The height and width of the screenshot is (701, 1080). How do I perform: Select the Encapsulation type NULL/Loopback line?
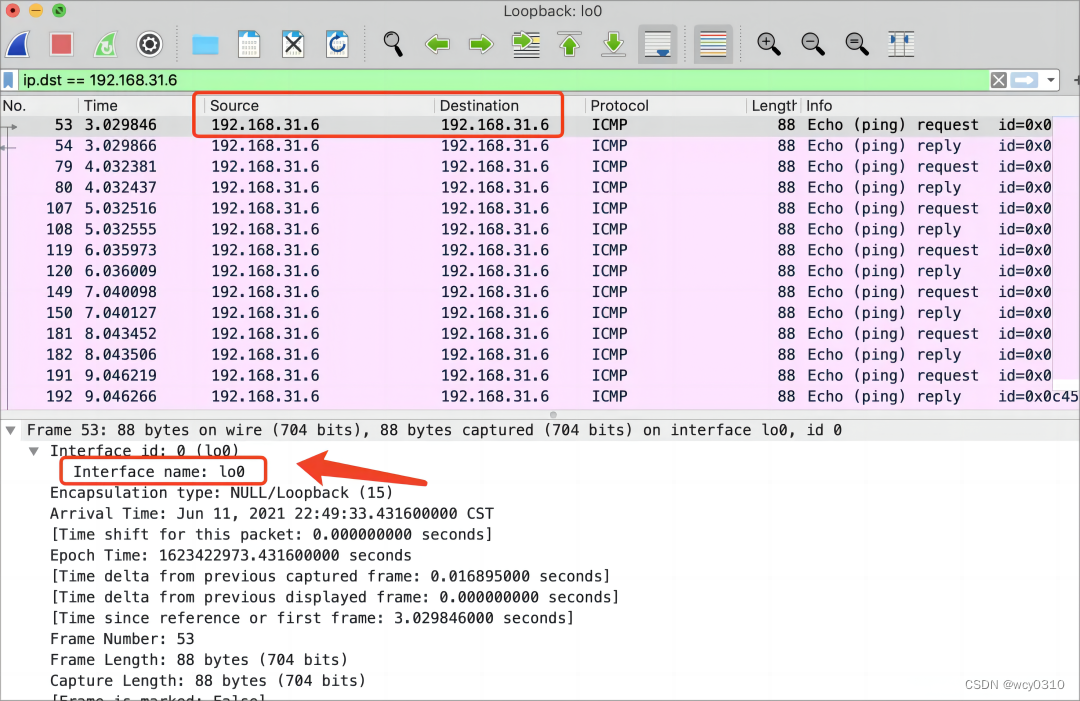221,493
